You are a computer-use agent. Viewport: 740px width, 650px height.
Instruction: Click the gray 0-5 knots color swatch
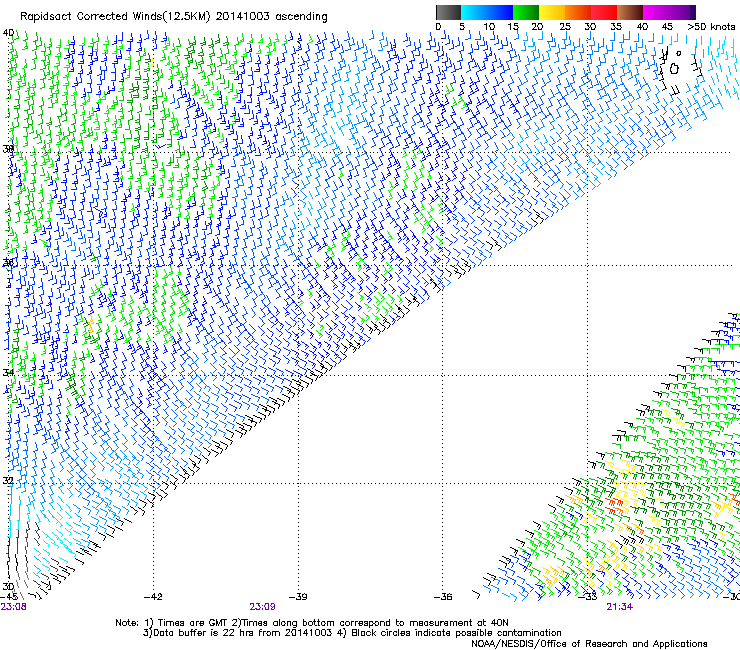pyautogui.click(x=448, y=12)
